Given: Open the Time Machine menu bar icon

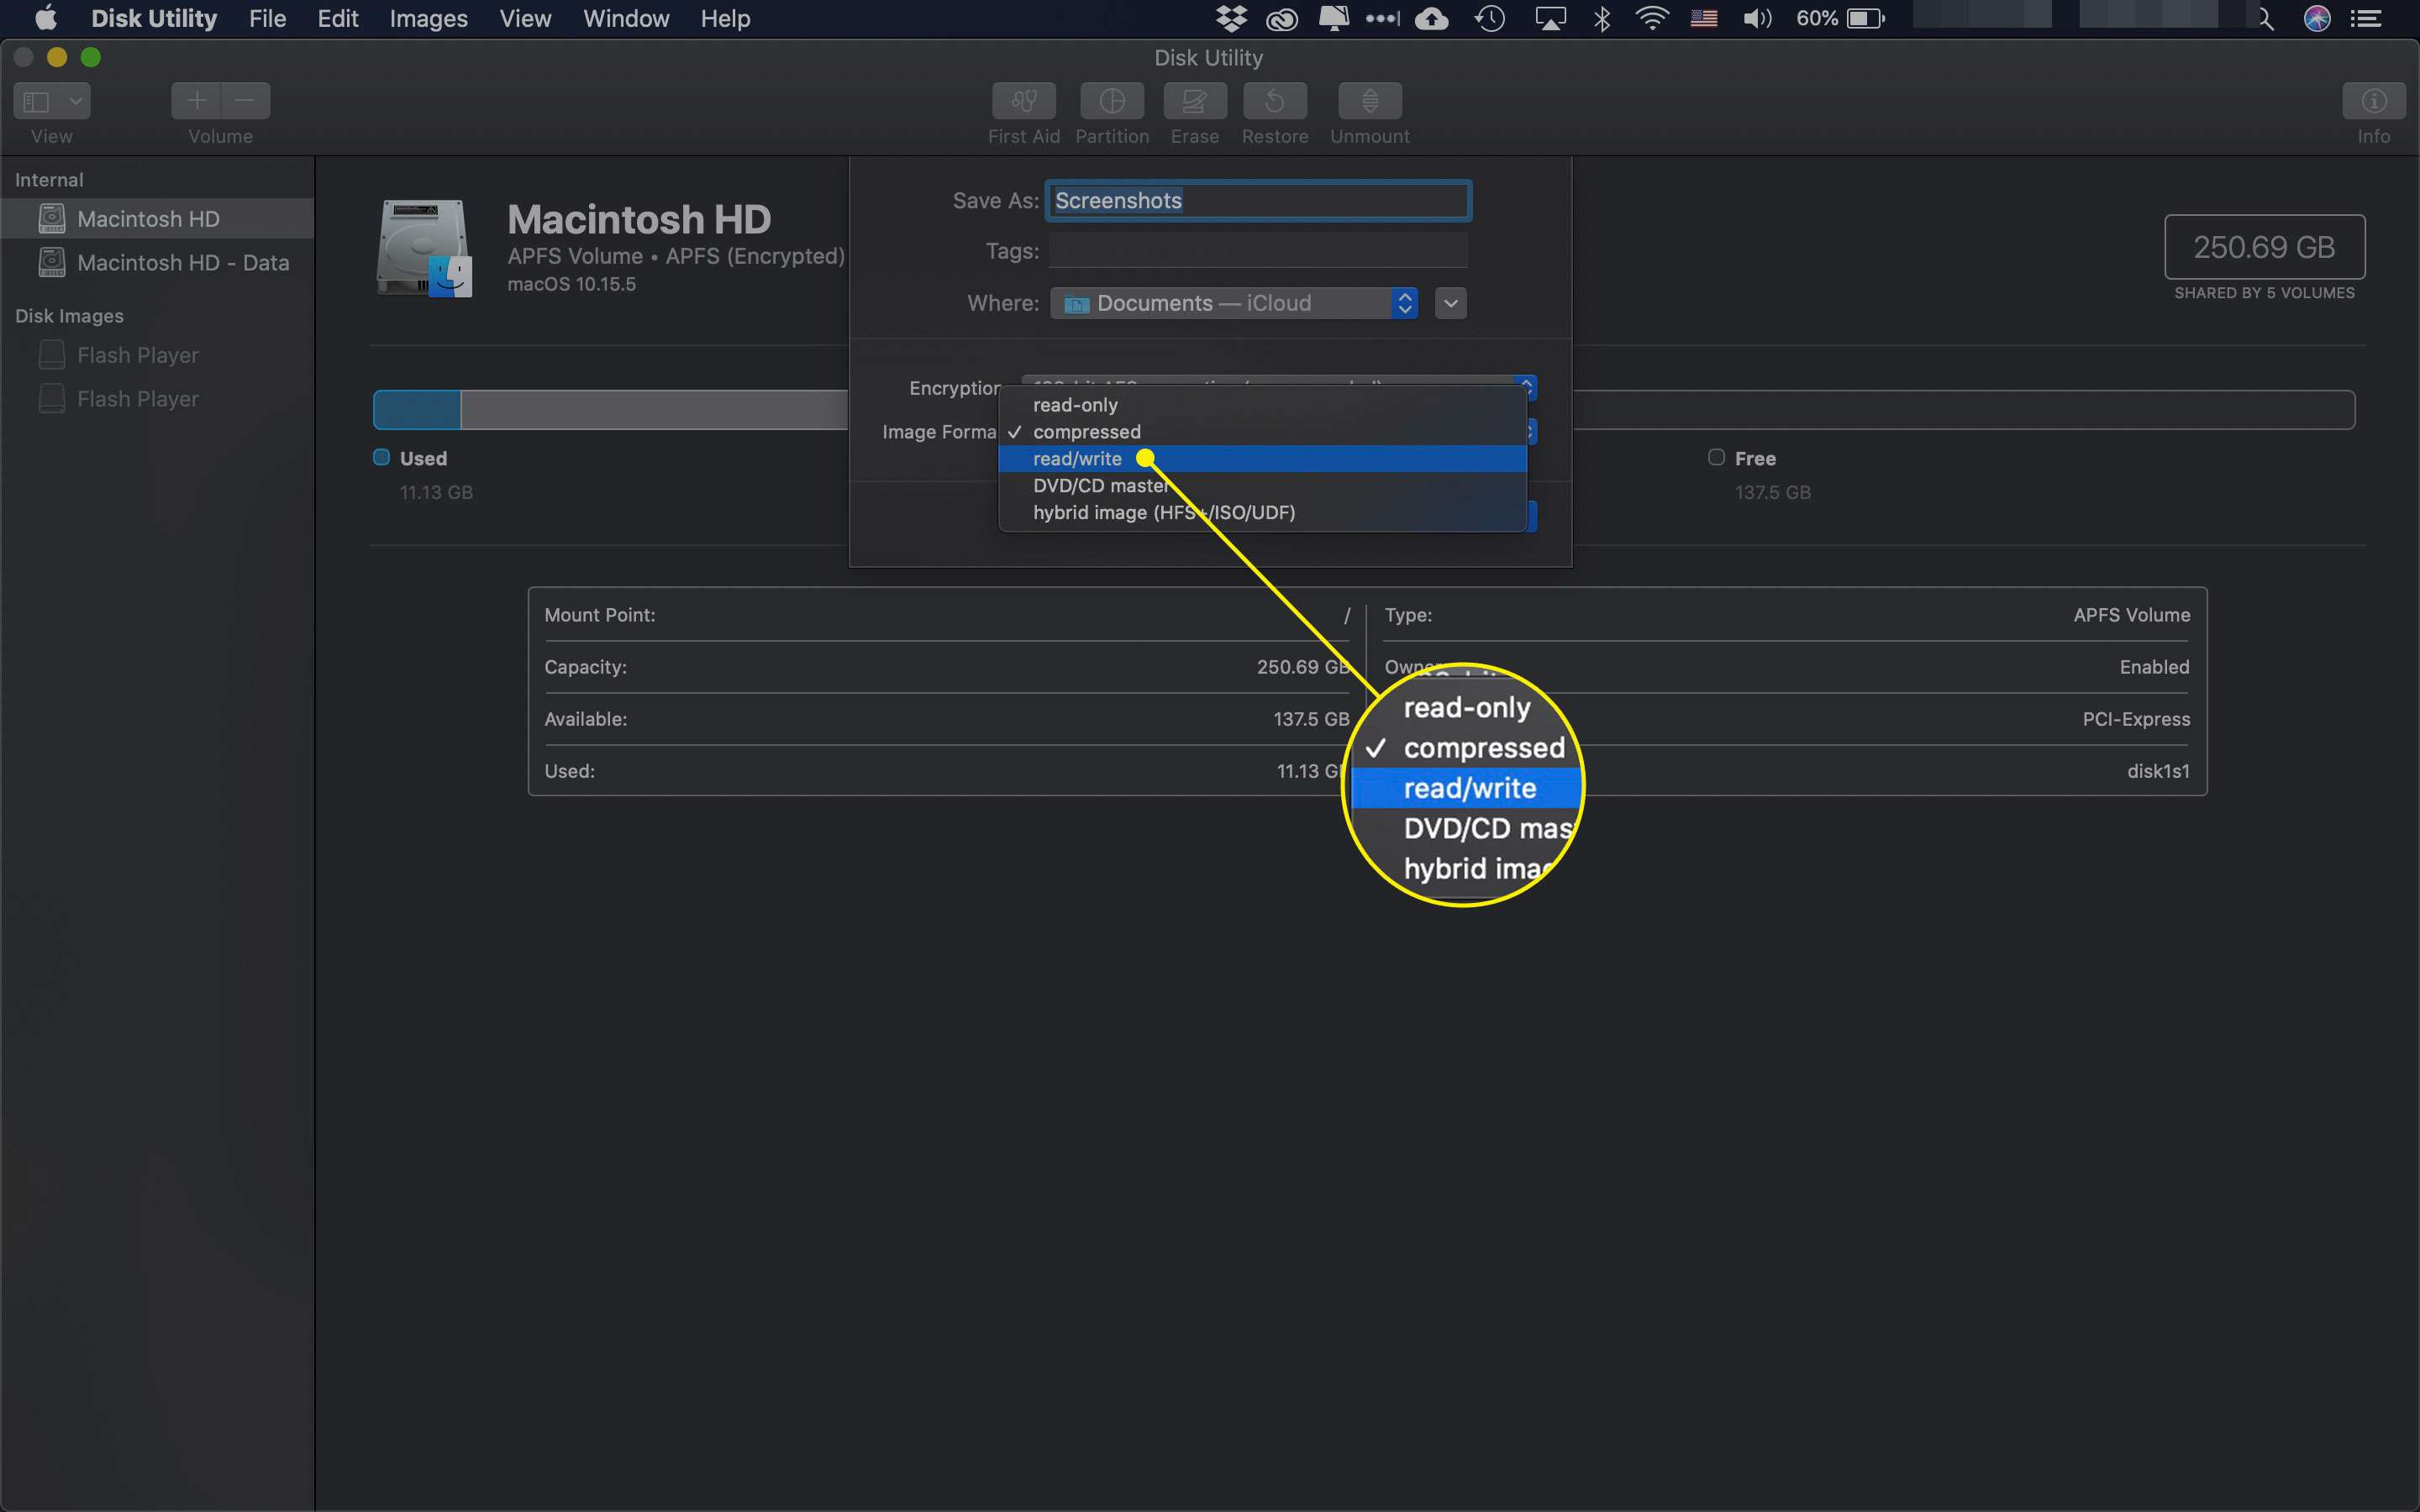Looking at the screenshot, I should point(1490,18).
